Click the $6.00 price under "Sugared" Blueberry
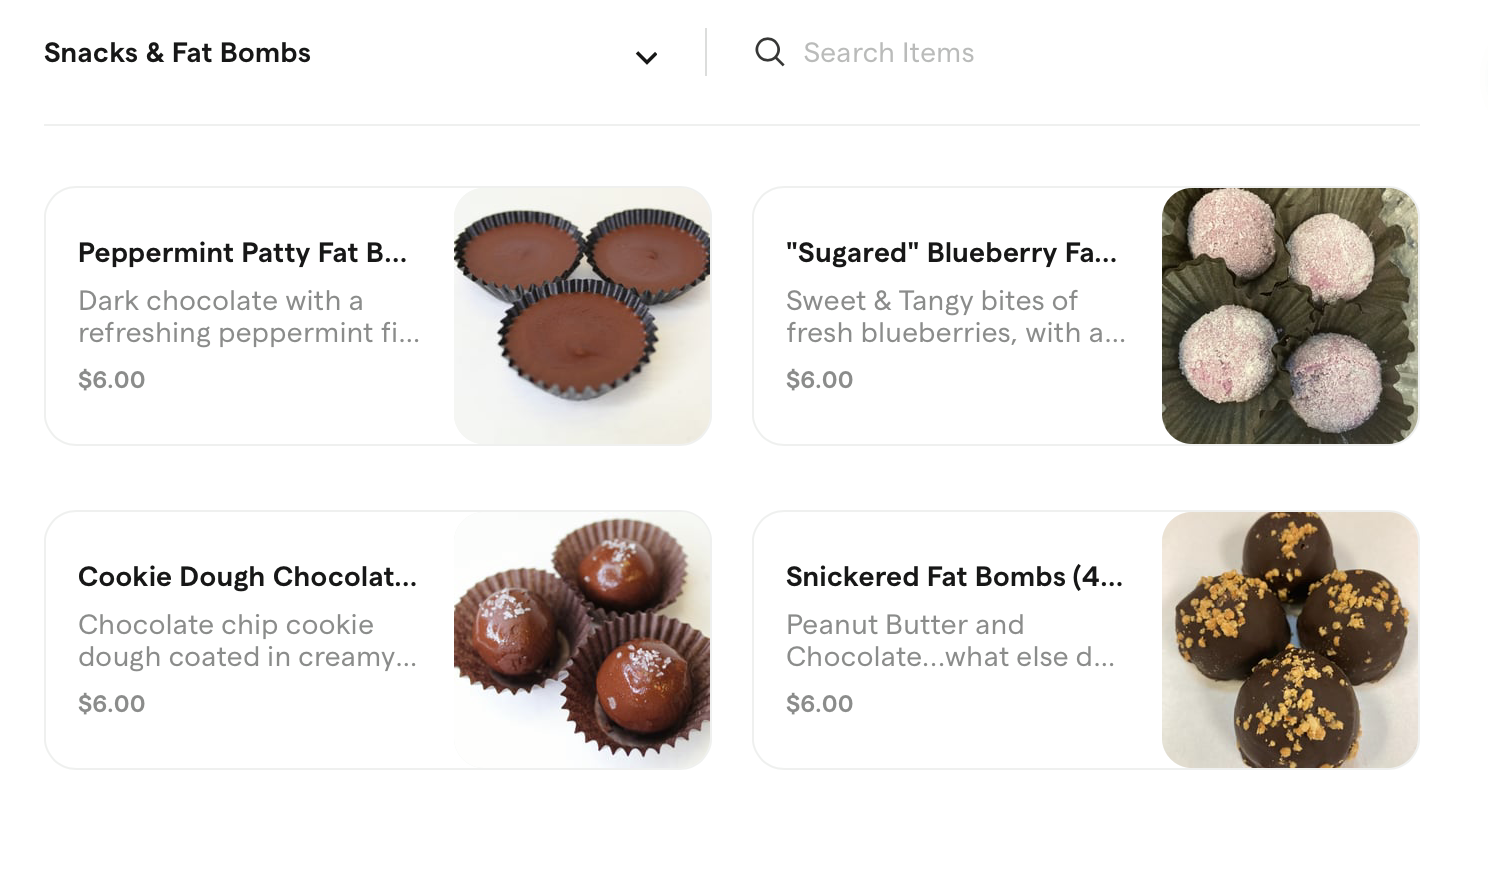Image resolution: width=1488 pixels, height=874 pixels. (x=819, y=380)
